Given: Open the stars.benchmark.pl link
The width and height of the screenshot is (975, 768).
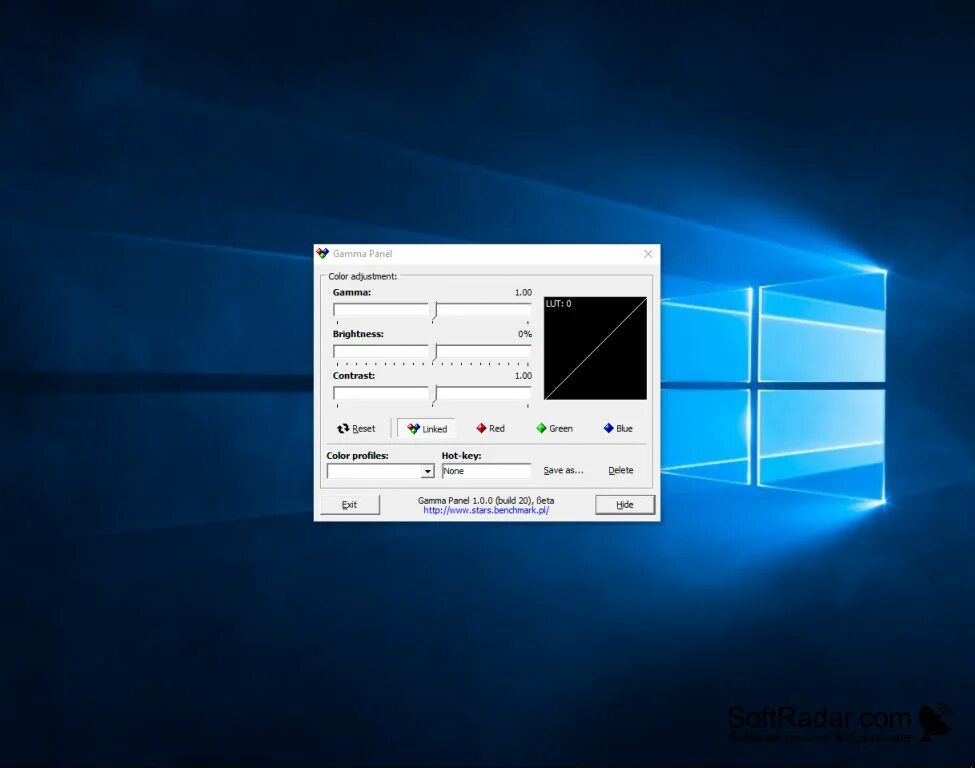Looking at the screenshot, I should tap(486, 511).
